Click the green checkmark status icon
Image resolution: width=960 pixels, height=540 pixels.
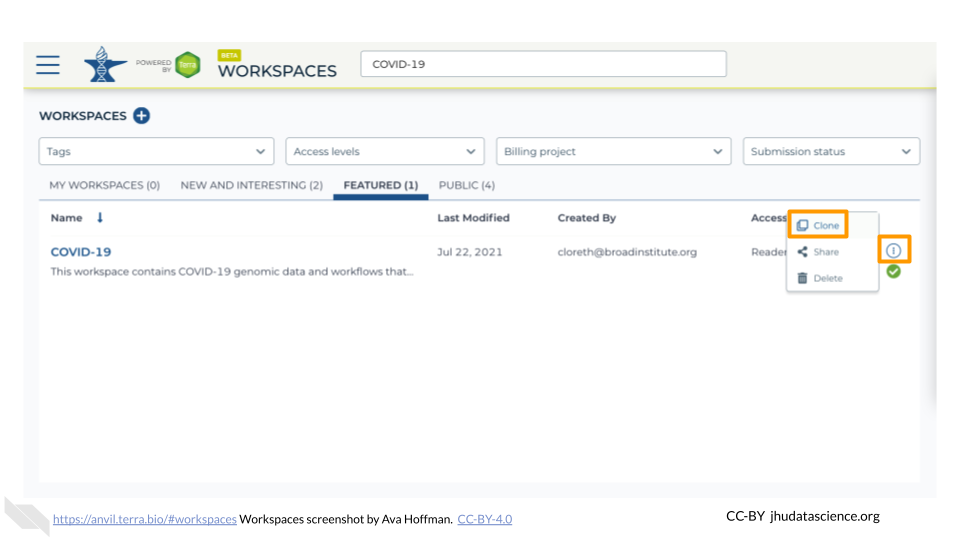coord(893,271)
